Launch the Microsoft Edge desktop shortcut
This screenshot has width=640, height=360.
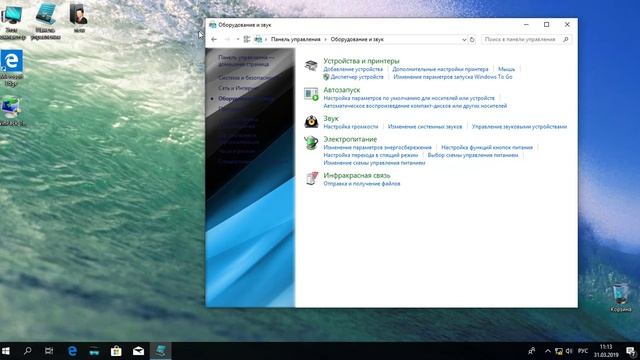point(11,68)
